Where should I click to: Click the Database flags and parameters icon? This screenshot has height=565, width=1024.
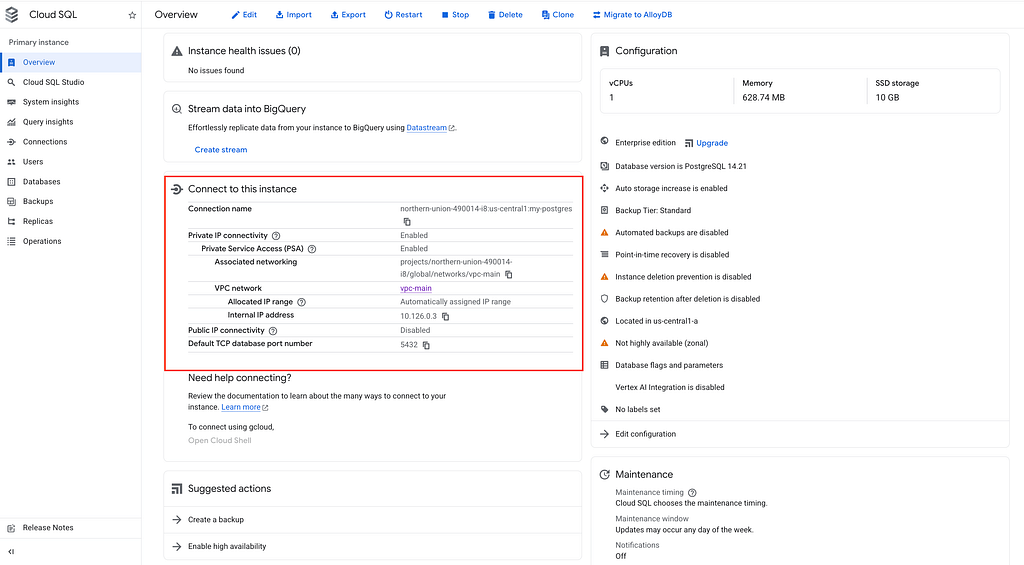tap(604, 365)
